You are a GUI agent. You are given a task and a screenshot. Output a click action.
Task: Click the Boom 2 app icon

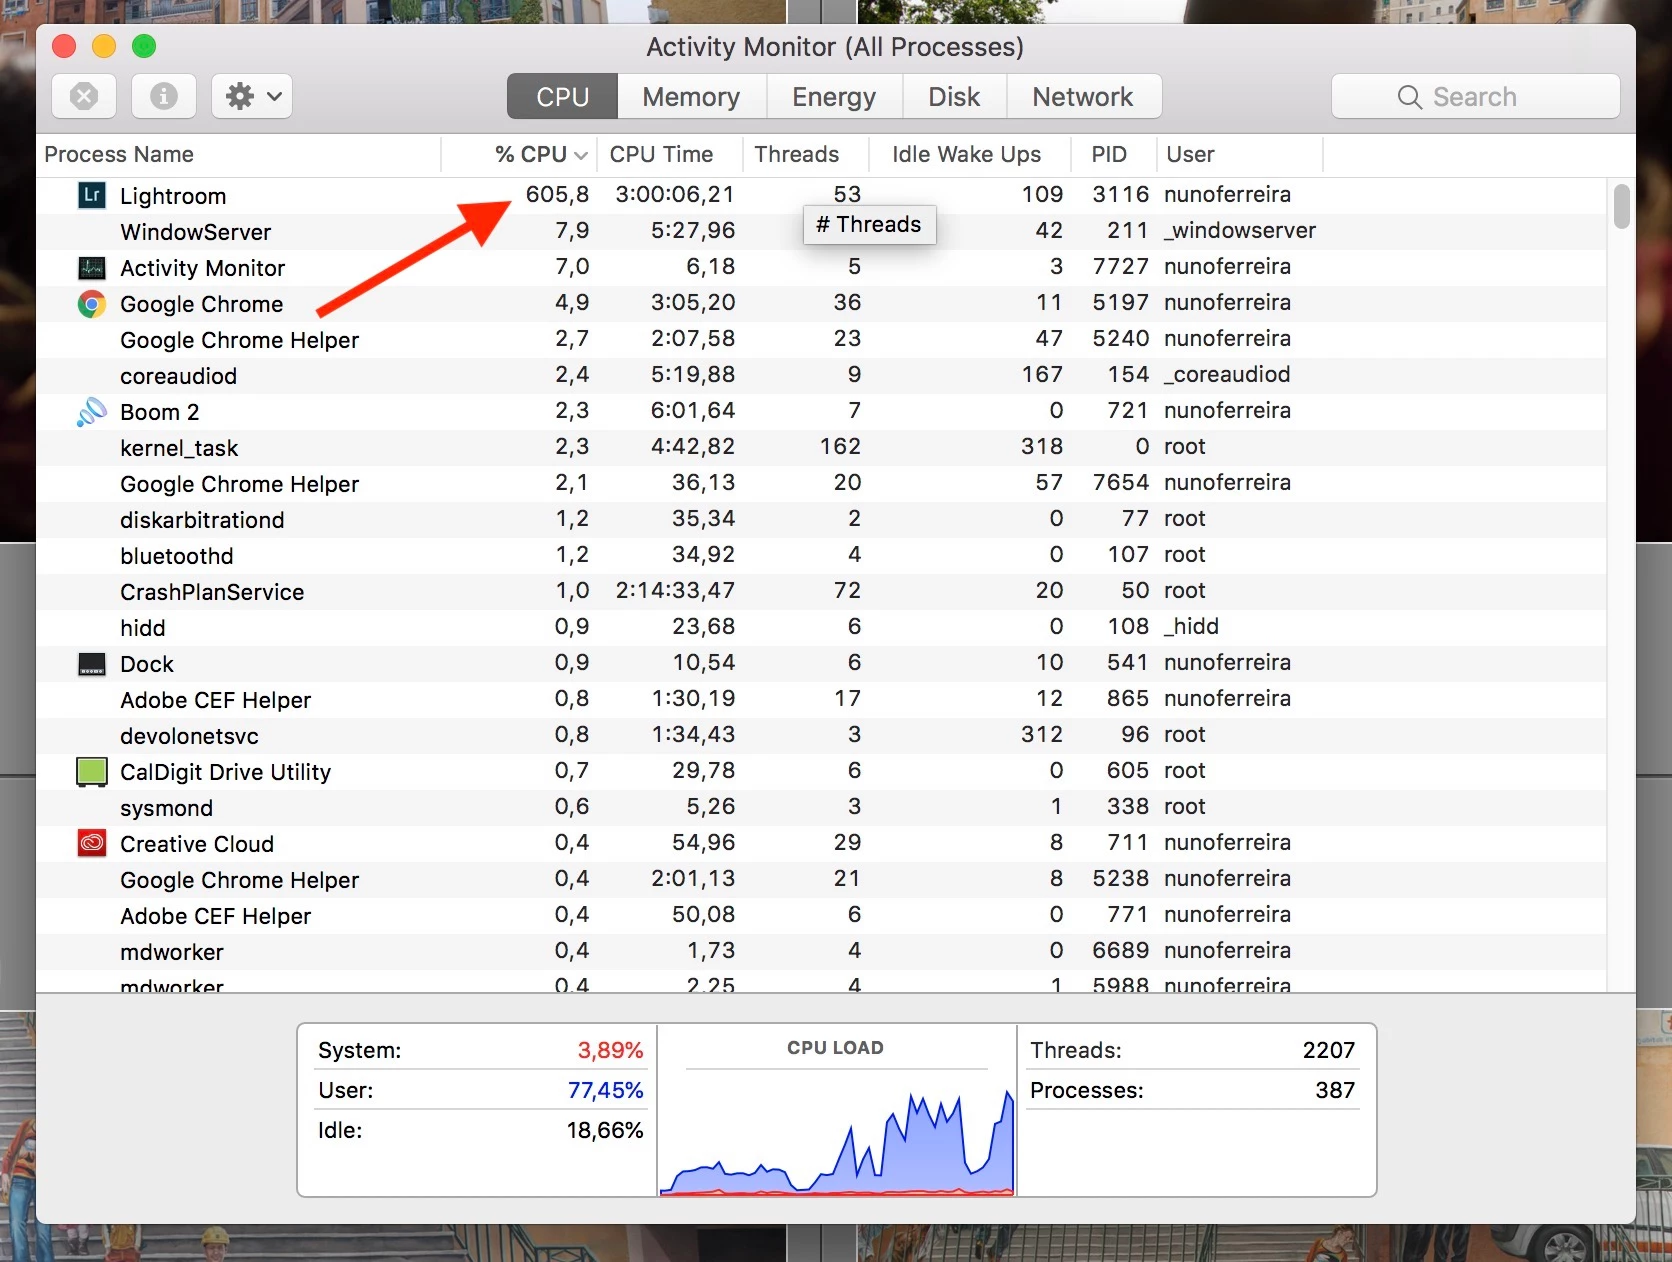92,411
